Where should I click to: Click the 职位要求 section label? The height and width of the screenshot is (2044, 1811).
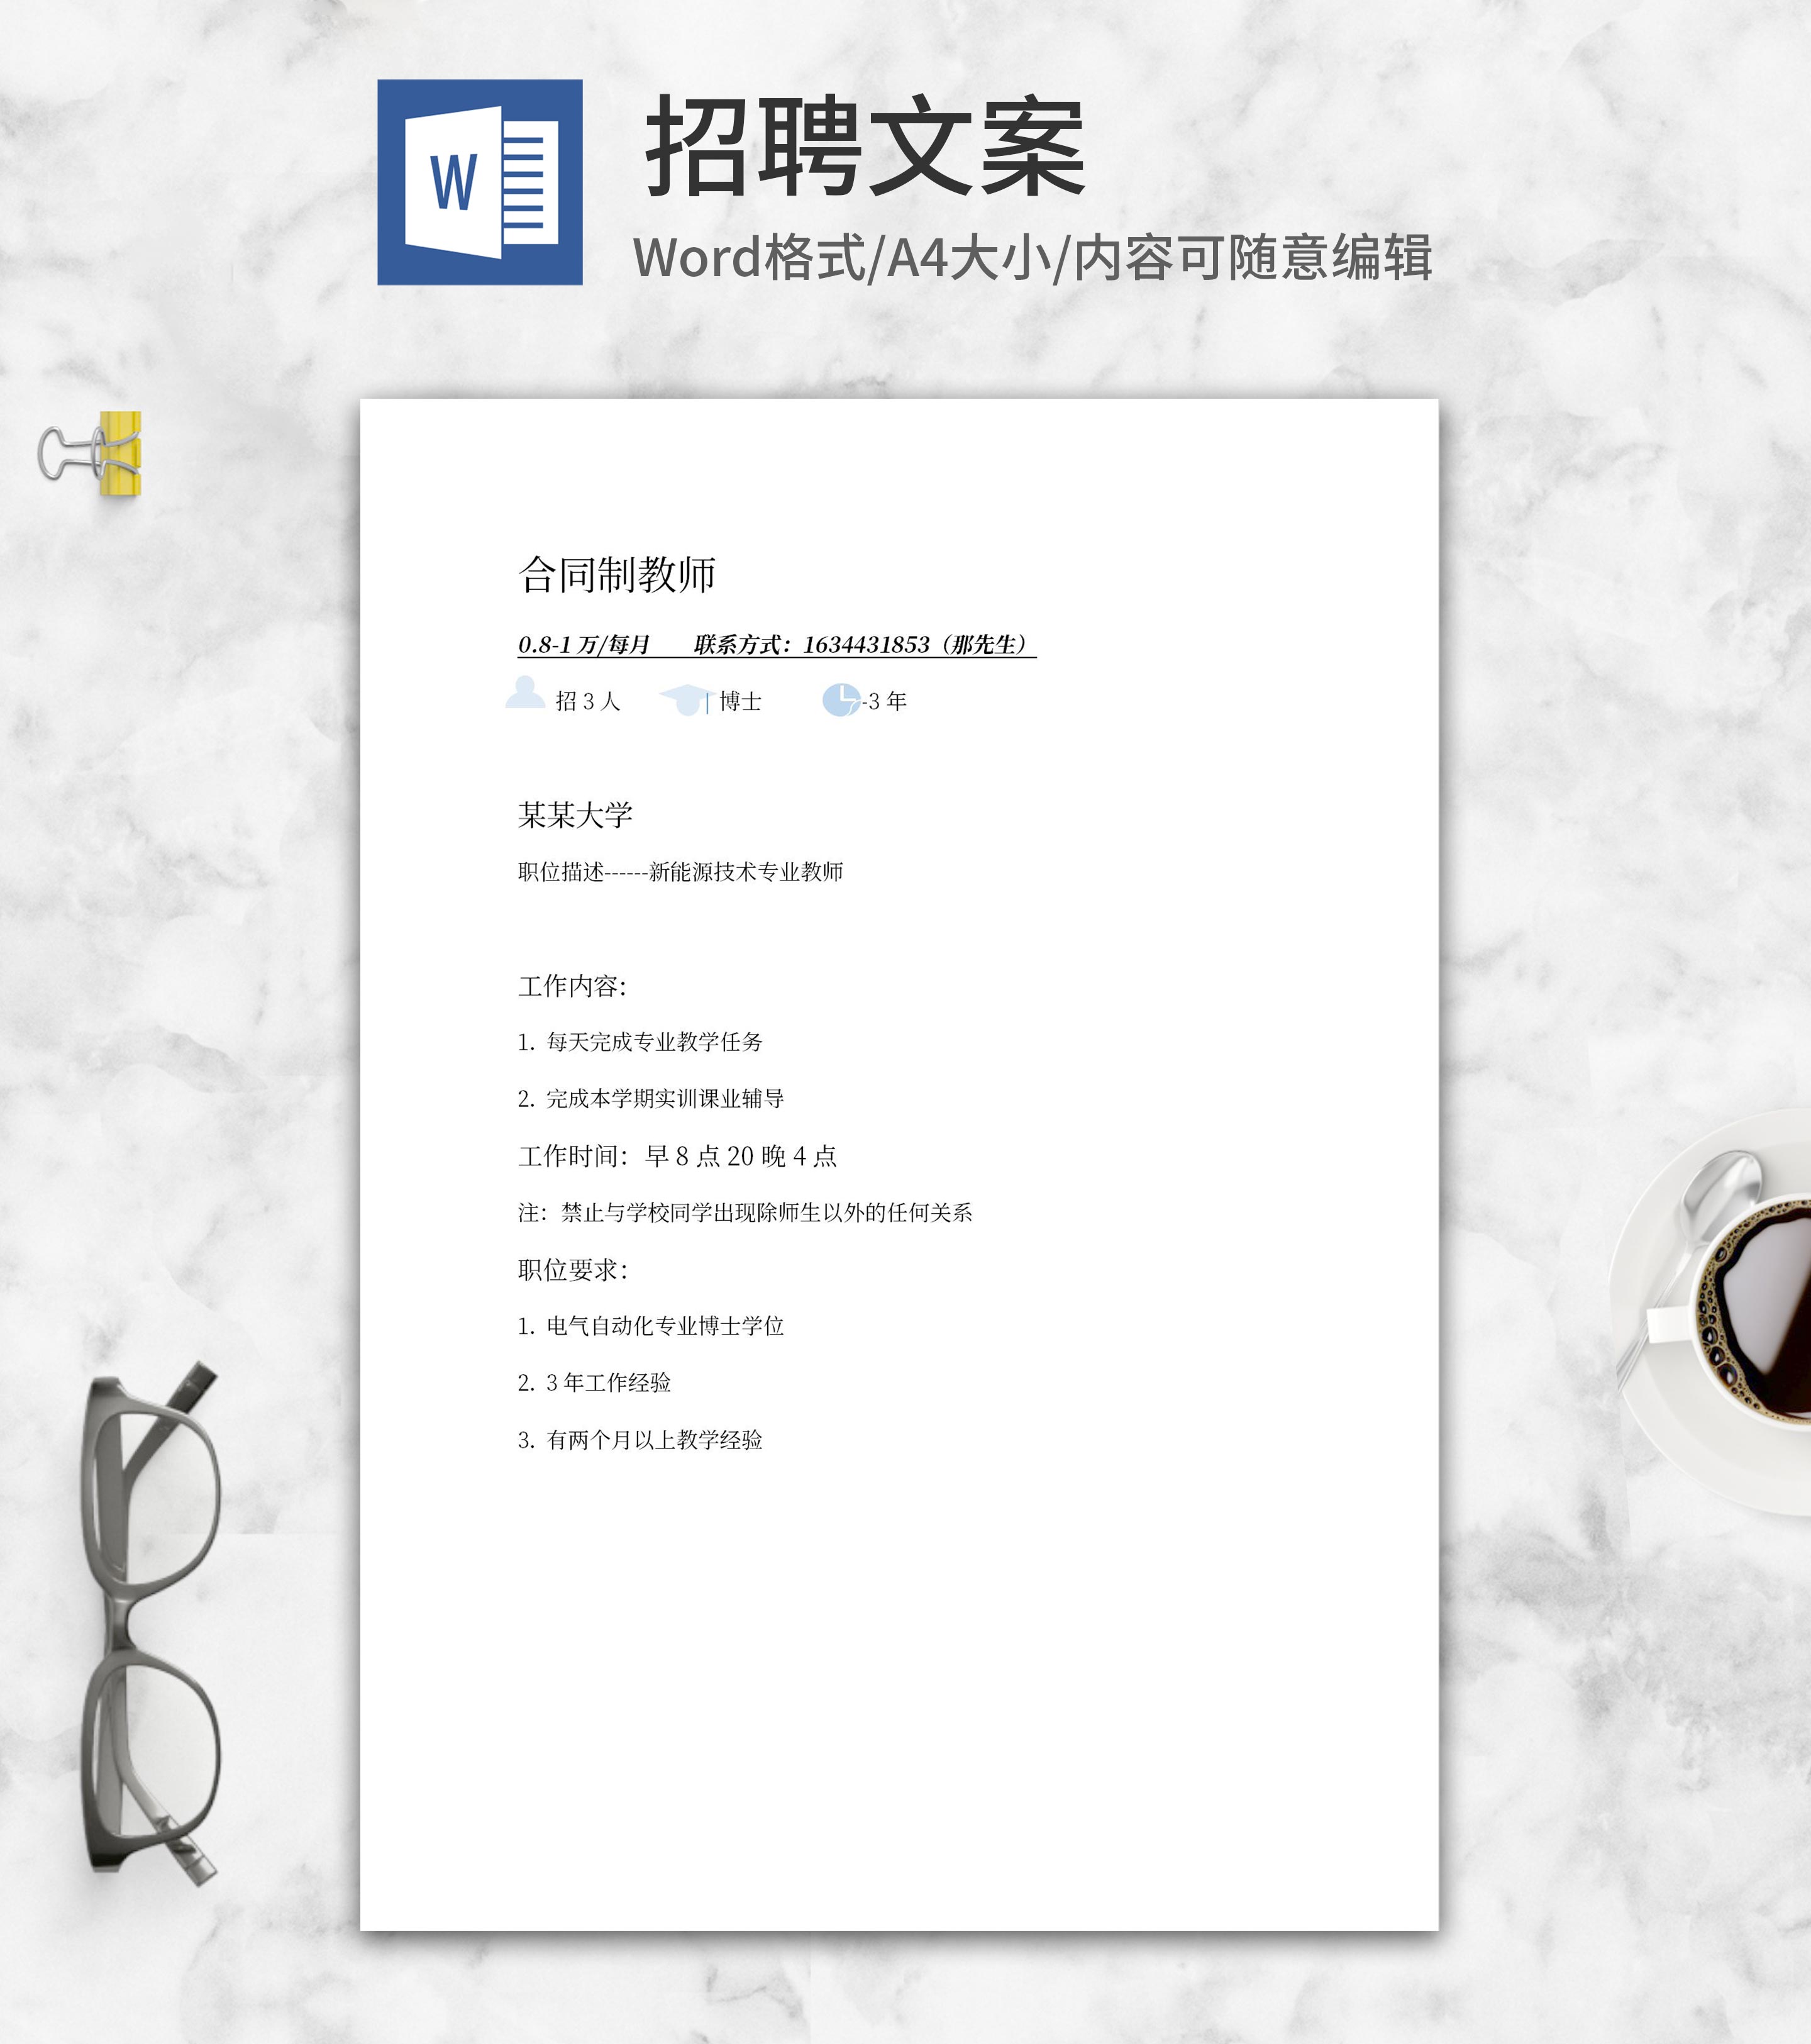tap(572, 1270)
